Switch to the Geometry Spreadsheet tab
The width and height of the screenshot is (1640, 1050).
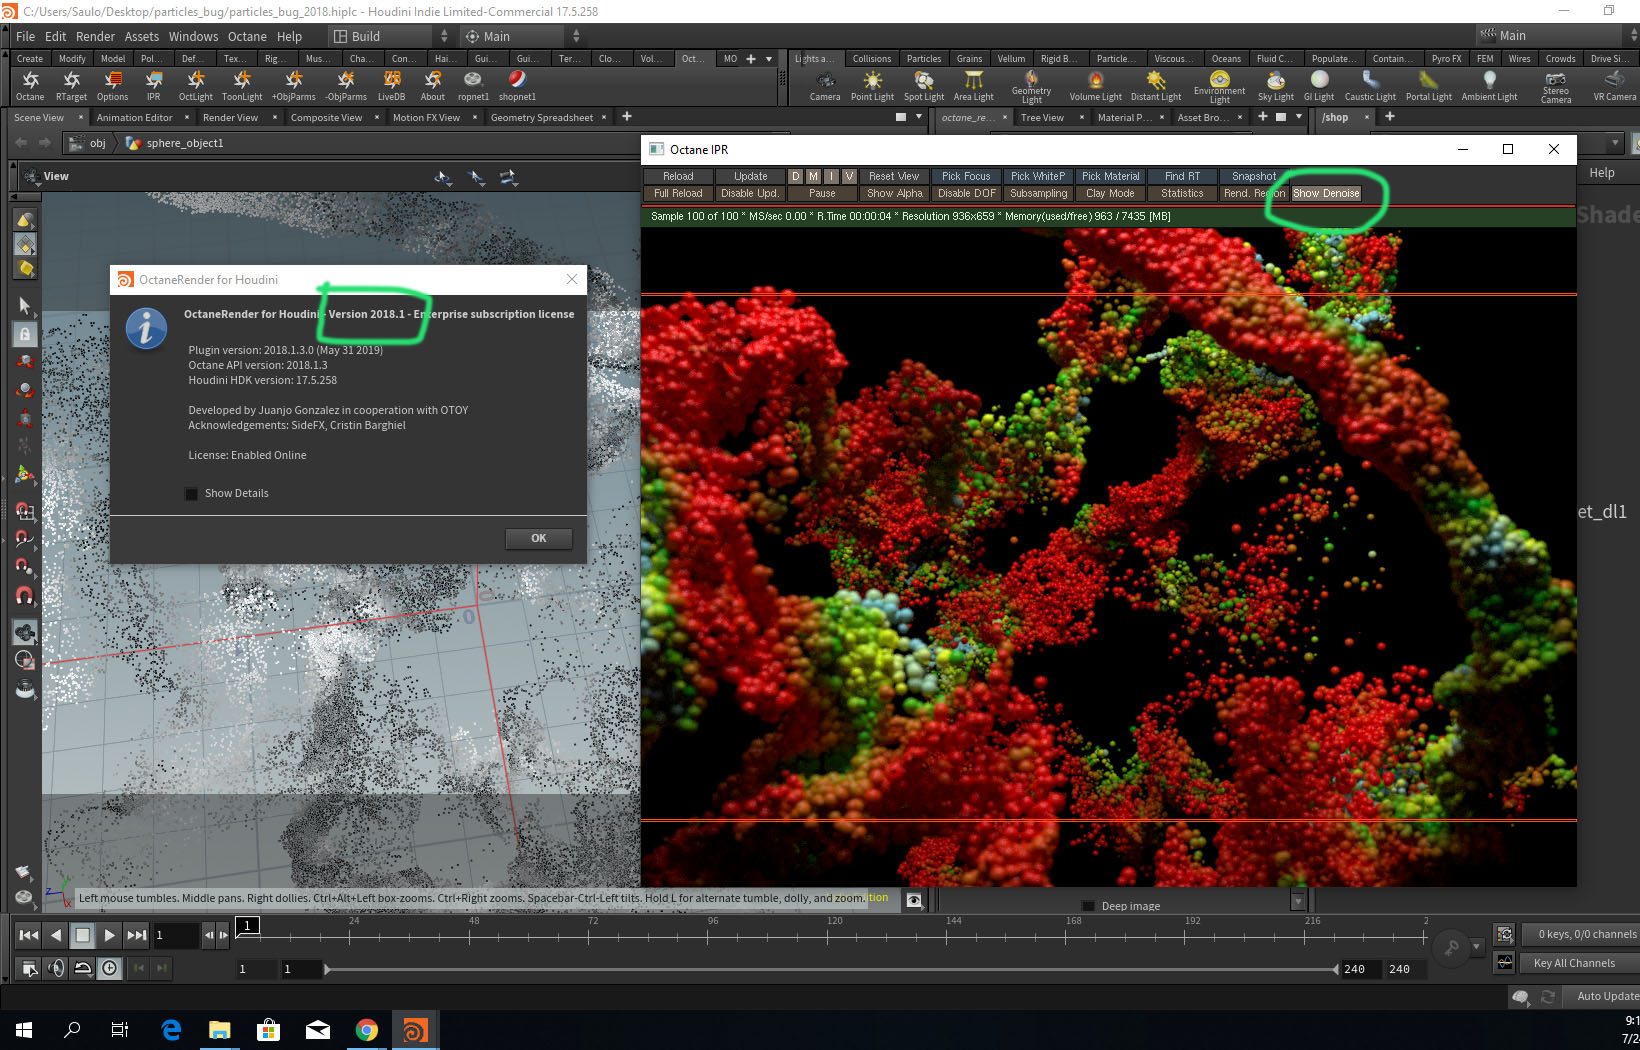541,117
